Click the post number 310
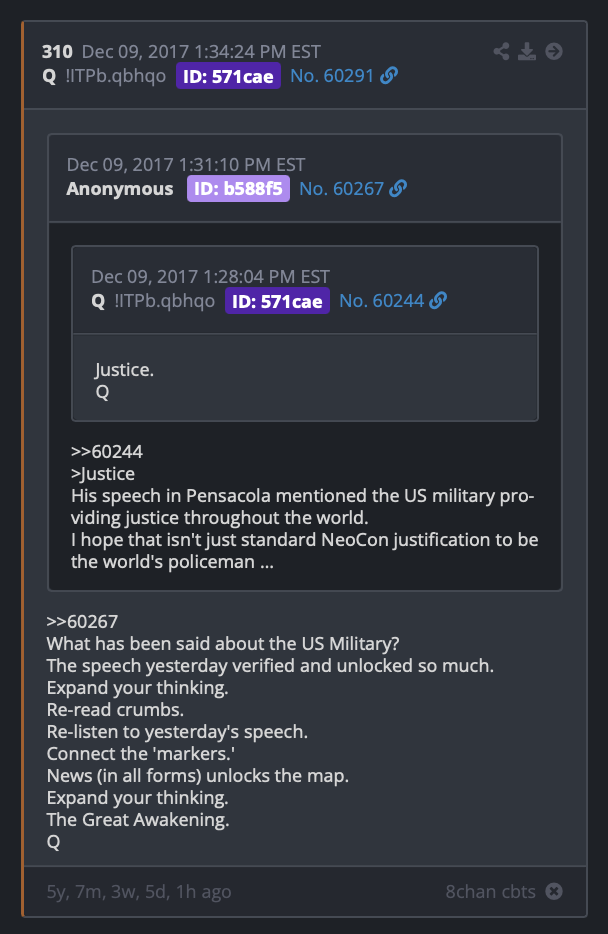Viewport: 608px width, 934px height. point(57,52)
